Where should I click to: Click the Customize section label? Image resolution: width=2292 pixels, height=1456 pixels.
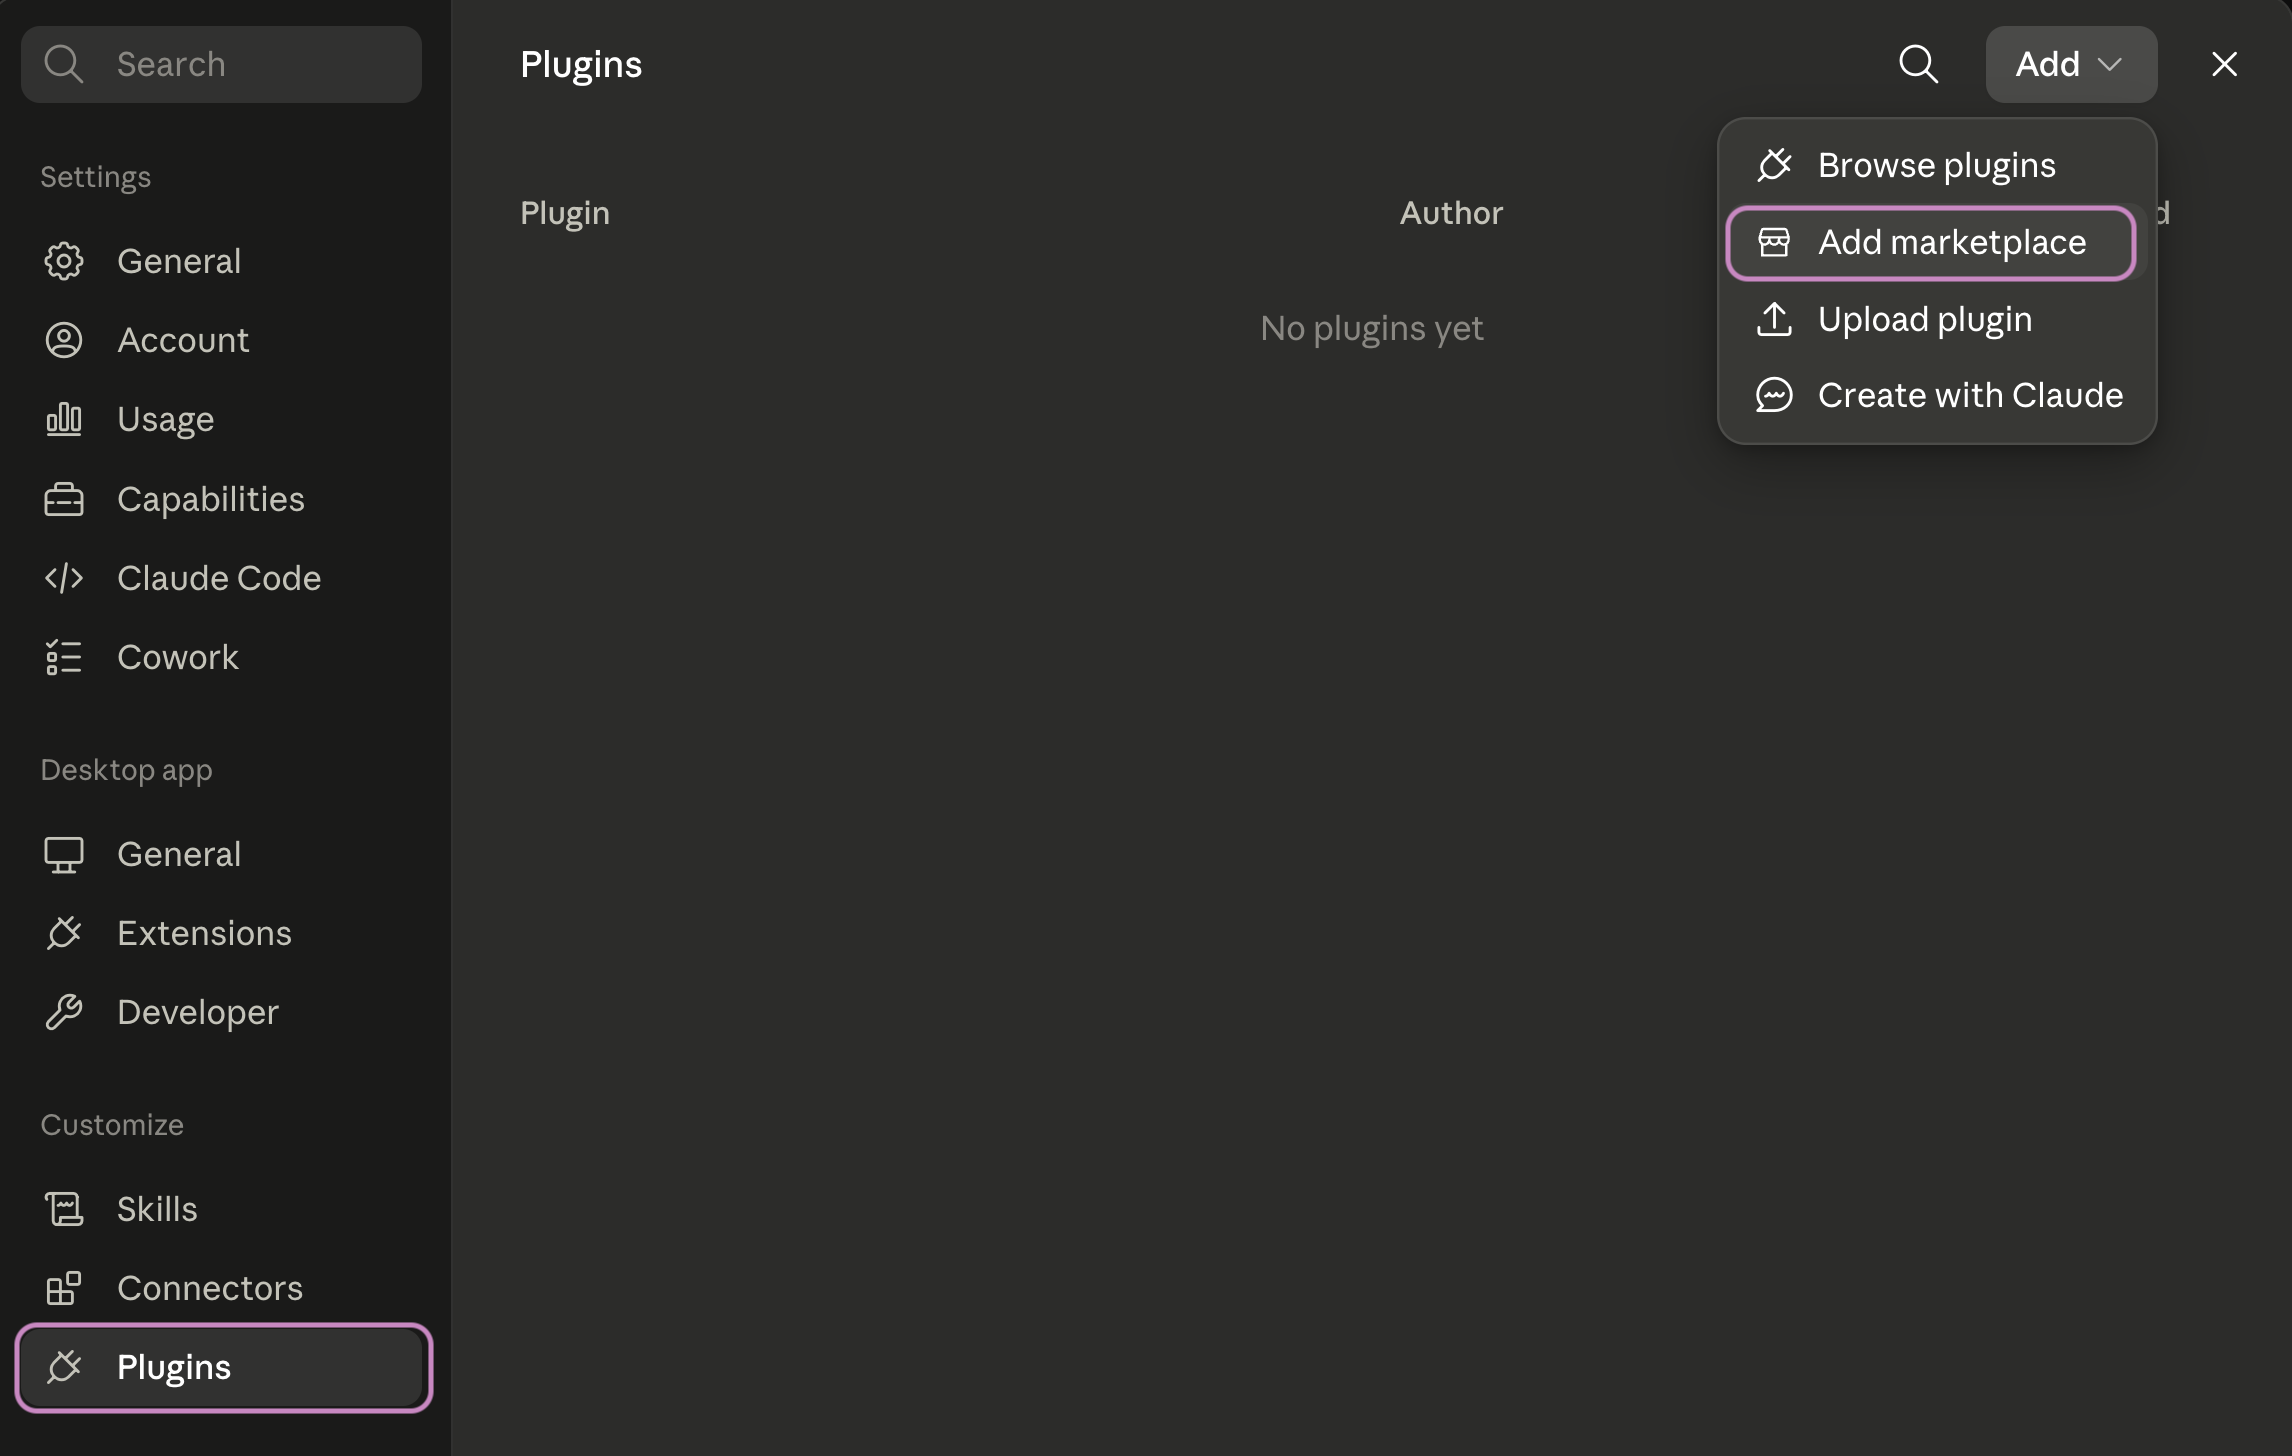[x=112, y=1125]
